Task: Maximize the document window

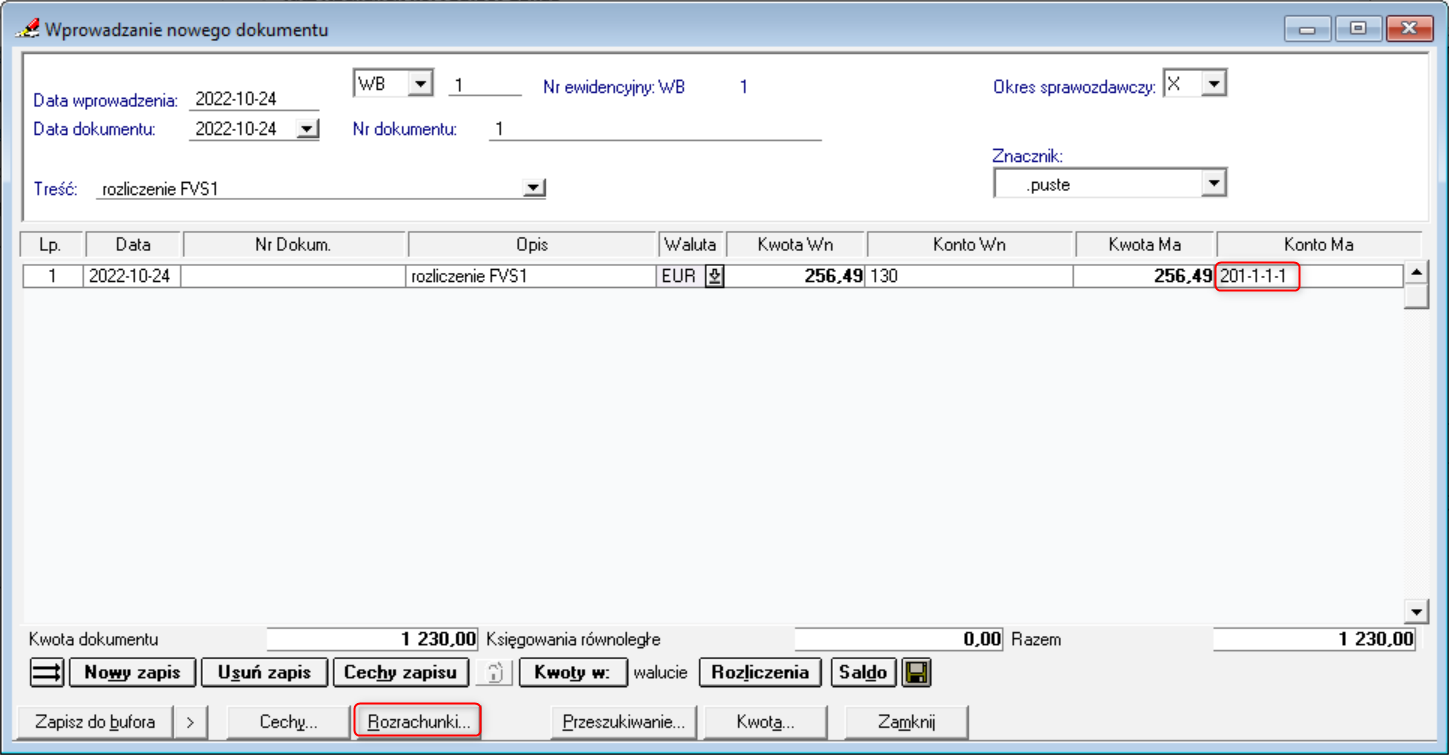Action: point(1358,28)
